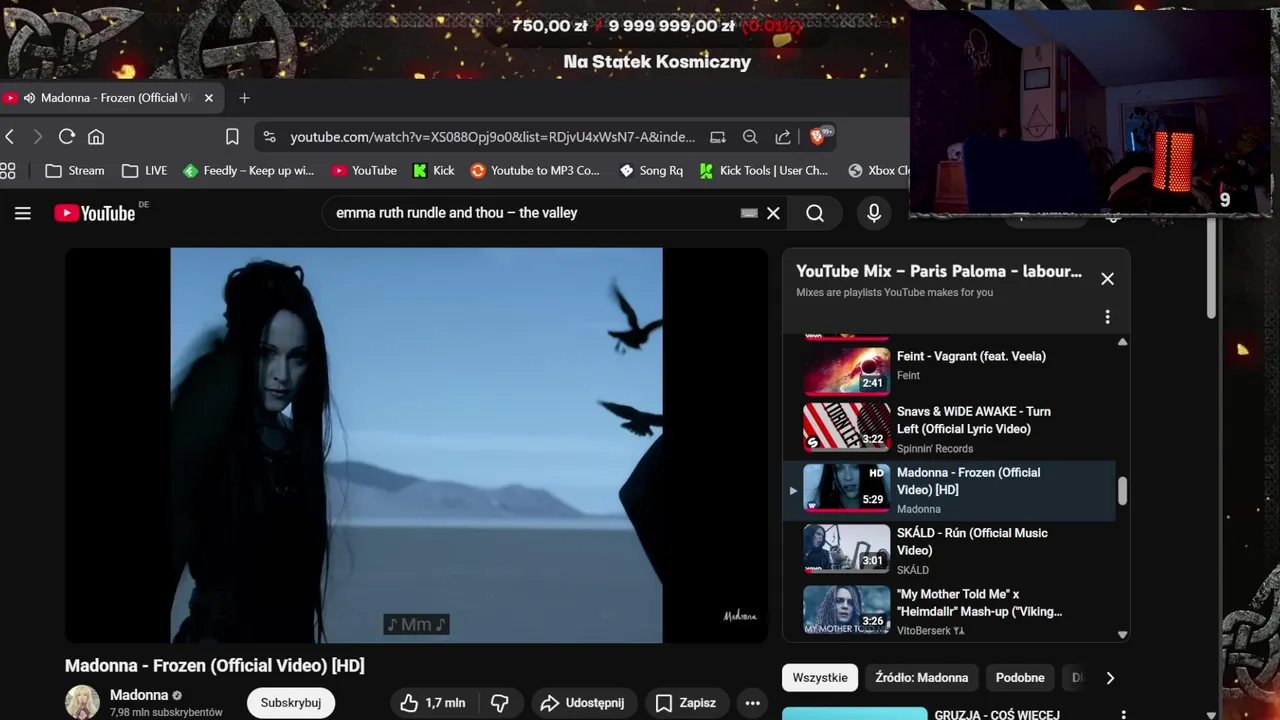Open options for GRUZJA - COŚ WIĘCEJ video
The width and height of the screenshot is (1280, 720).
coord(1123,714)
